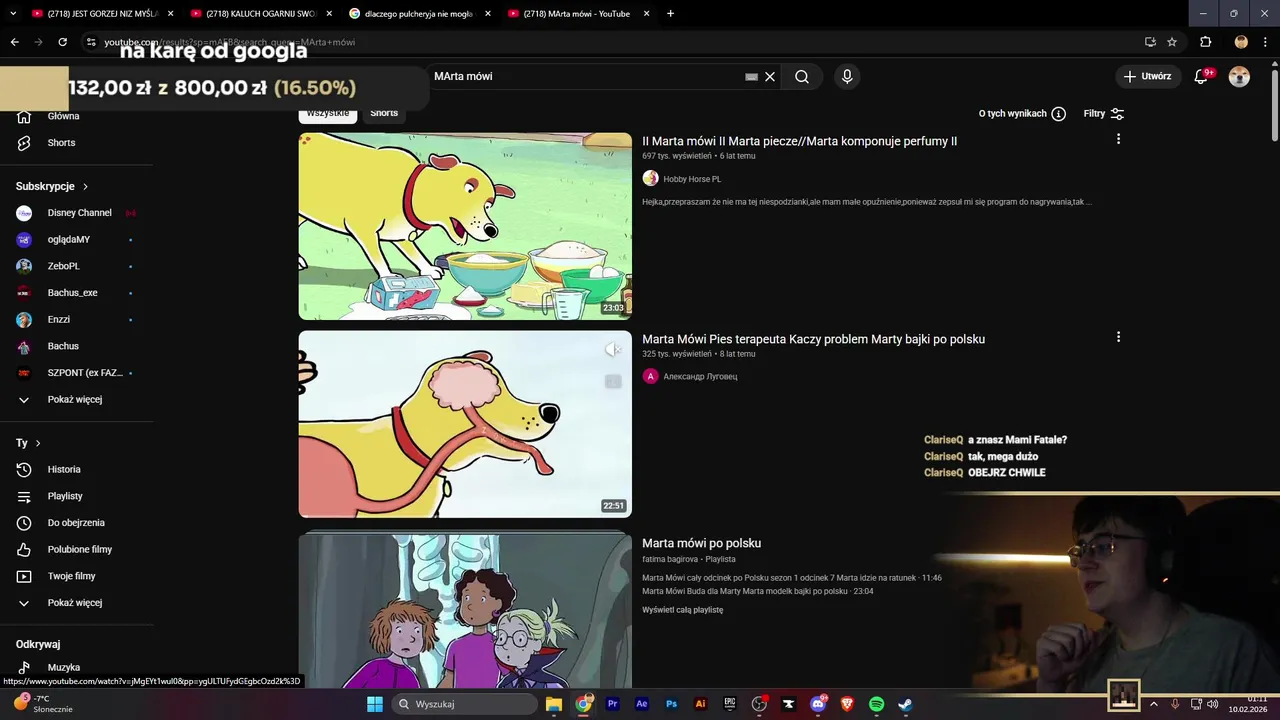Open Discord from taskbar
1280x720 pixels.
tap(818, 704)
